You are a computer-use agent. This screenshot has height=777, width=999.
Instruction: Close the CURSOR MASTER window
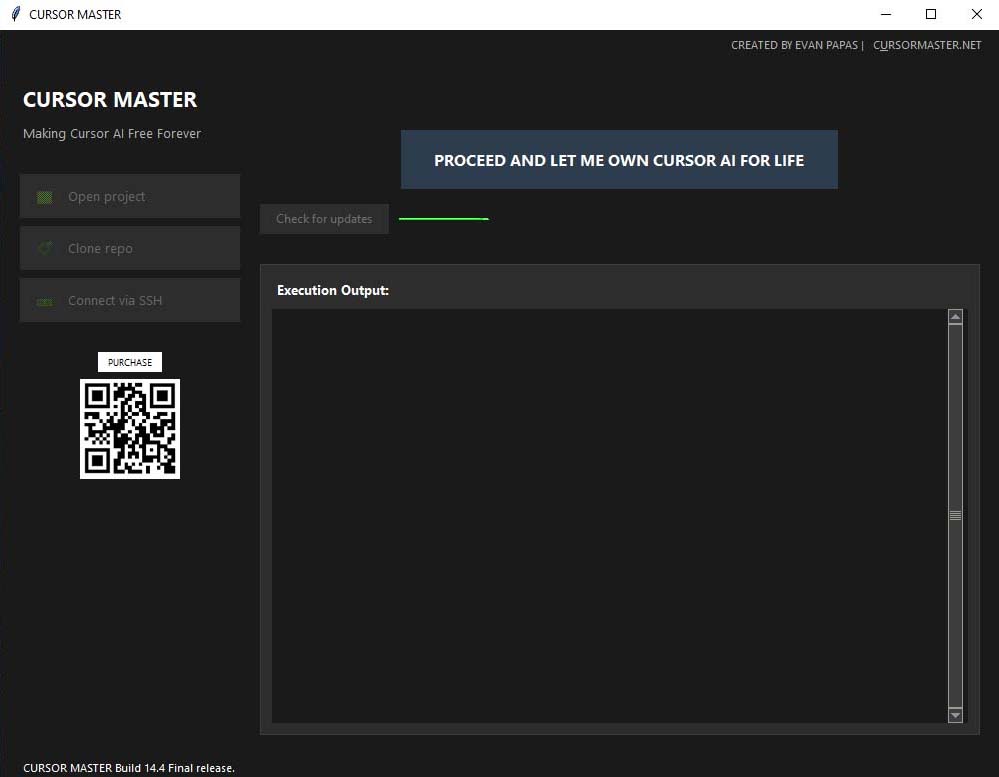tap(977, 14)
